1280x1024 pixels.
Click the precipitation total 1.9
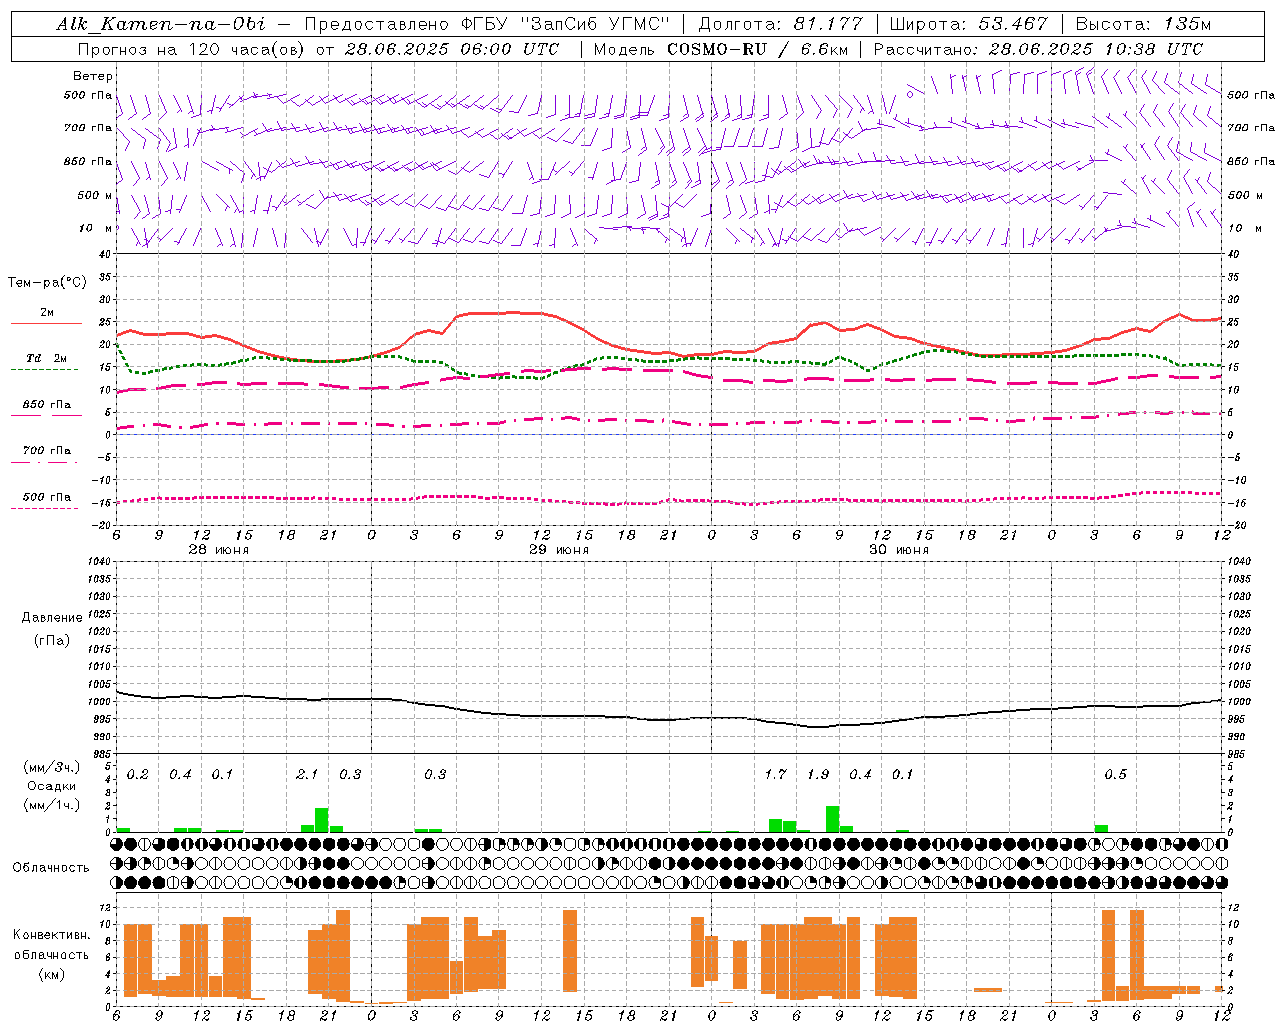pos(818,775)
